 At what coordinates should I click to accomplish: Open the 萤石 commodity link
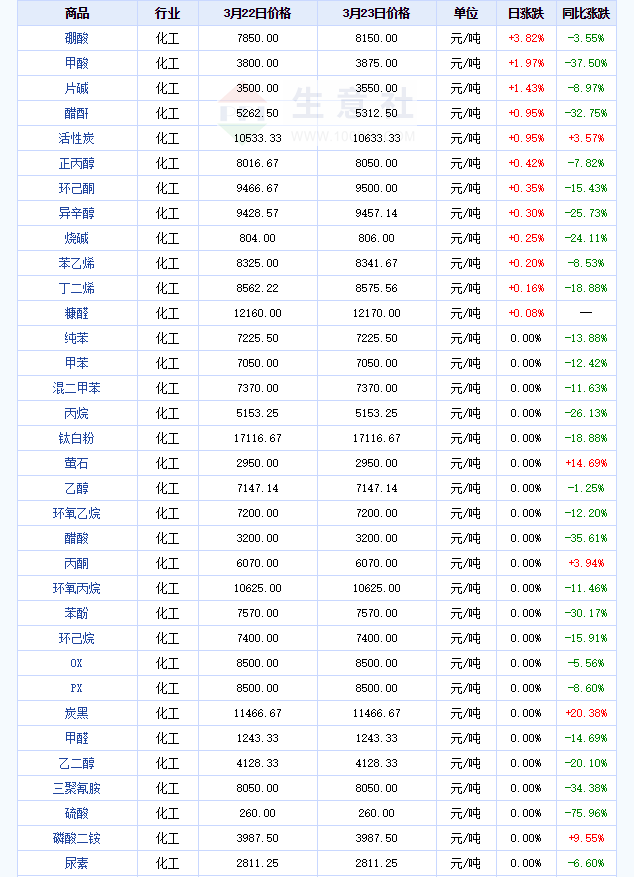coord(77,463)
